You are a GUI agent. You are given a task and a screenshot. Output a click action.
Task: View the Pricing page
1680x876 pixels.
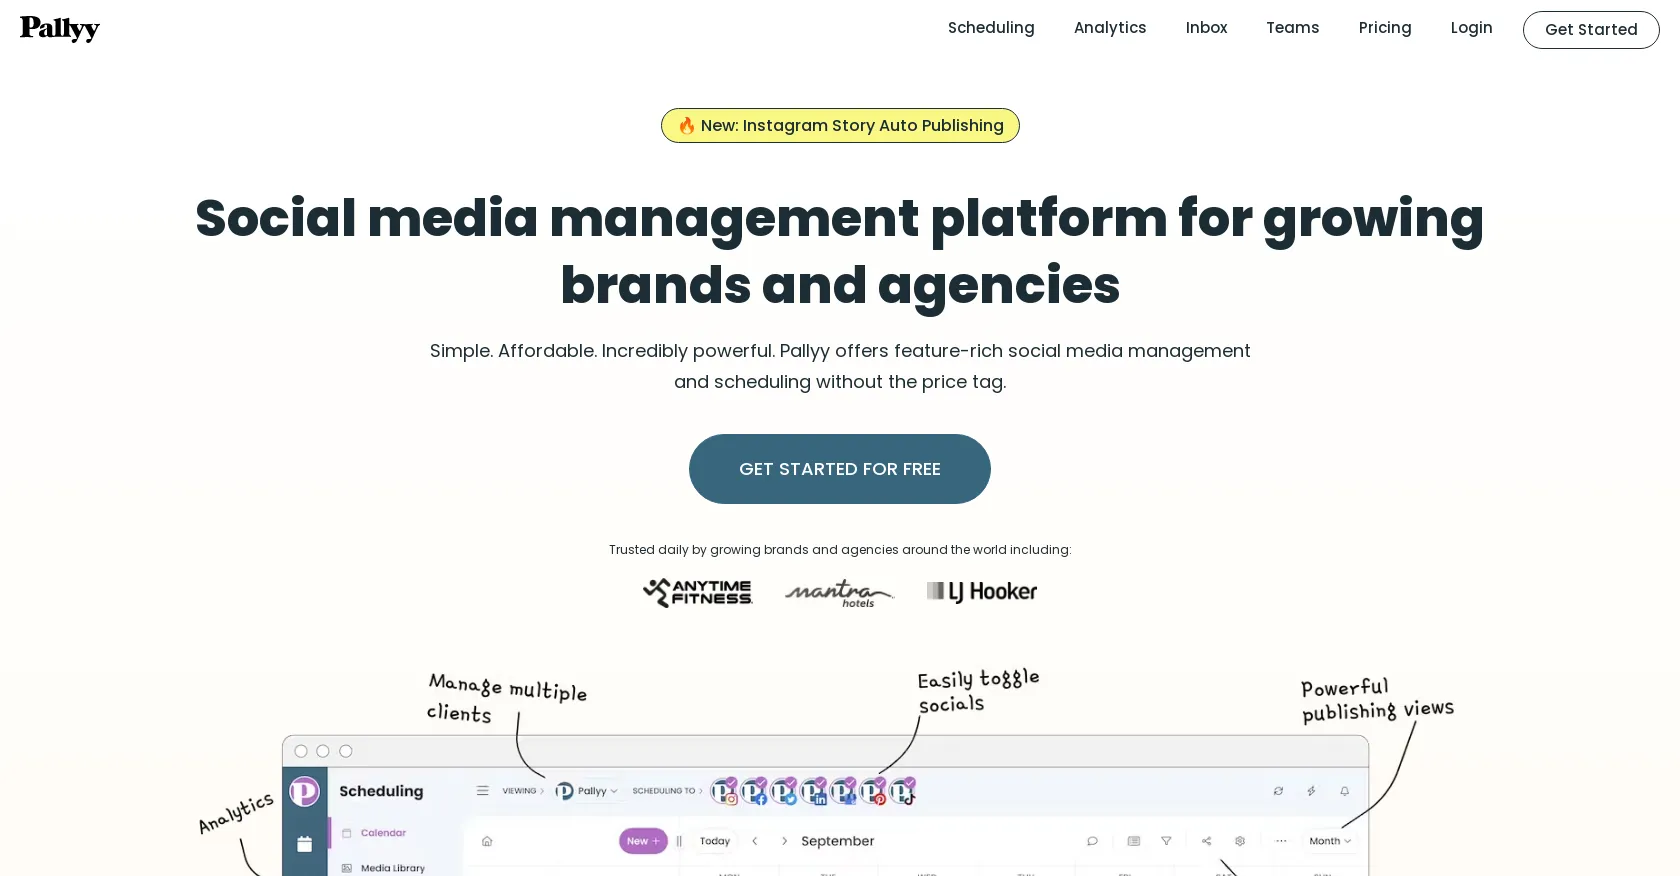click(x=1385, y=28)
